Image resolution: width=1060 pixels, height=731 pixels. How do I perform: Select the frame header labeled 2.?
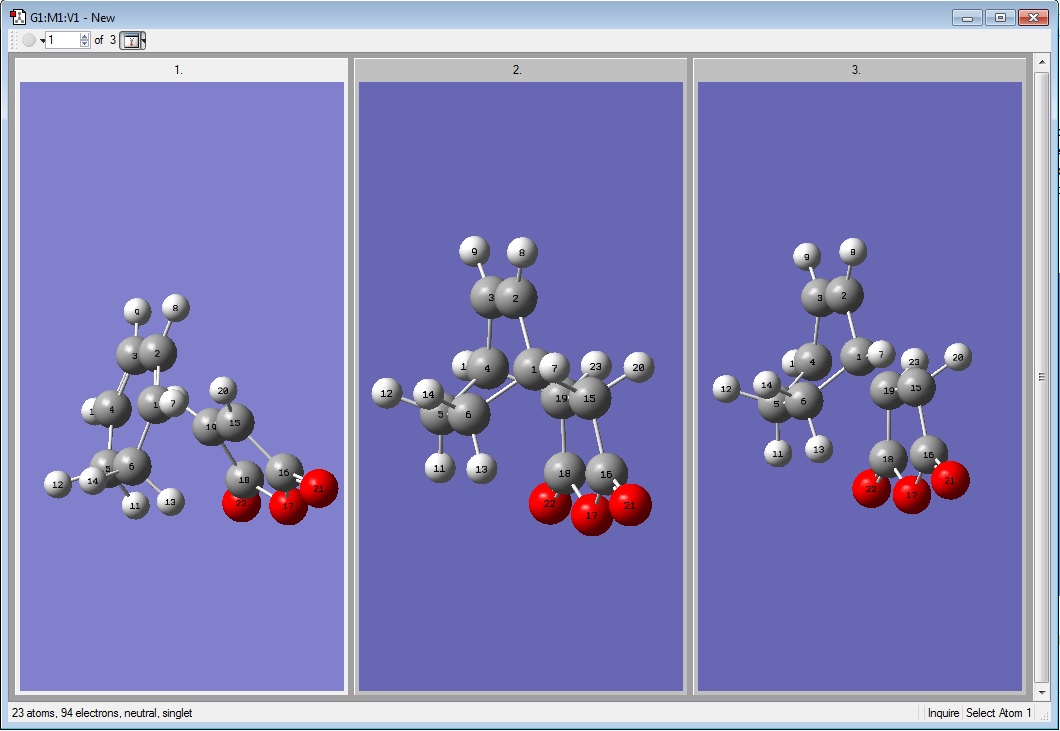(x=518, y=70)
